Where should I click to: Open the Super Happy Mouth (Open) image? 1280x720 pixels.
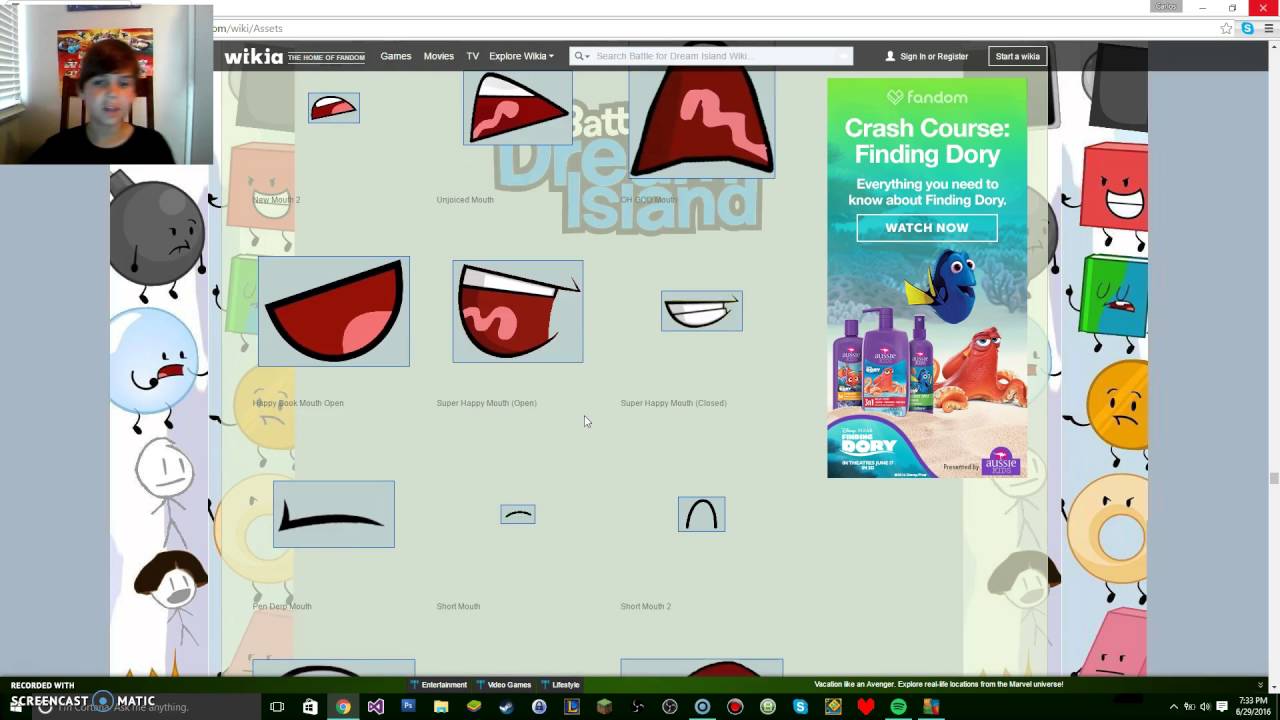coord(518,311)
